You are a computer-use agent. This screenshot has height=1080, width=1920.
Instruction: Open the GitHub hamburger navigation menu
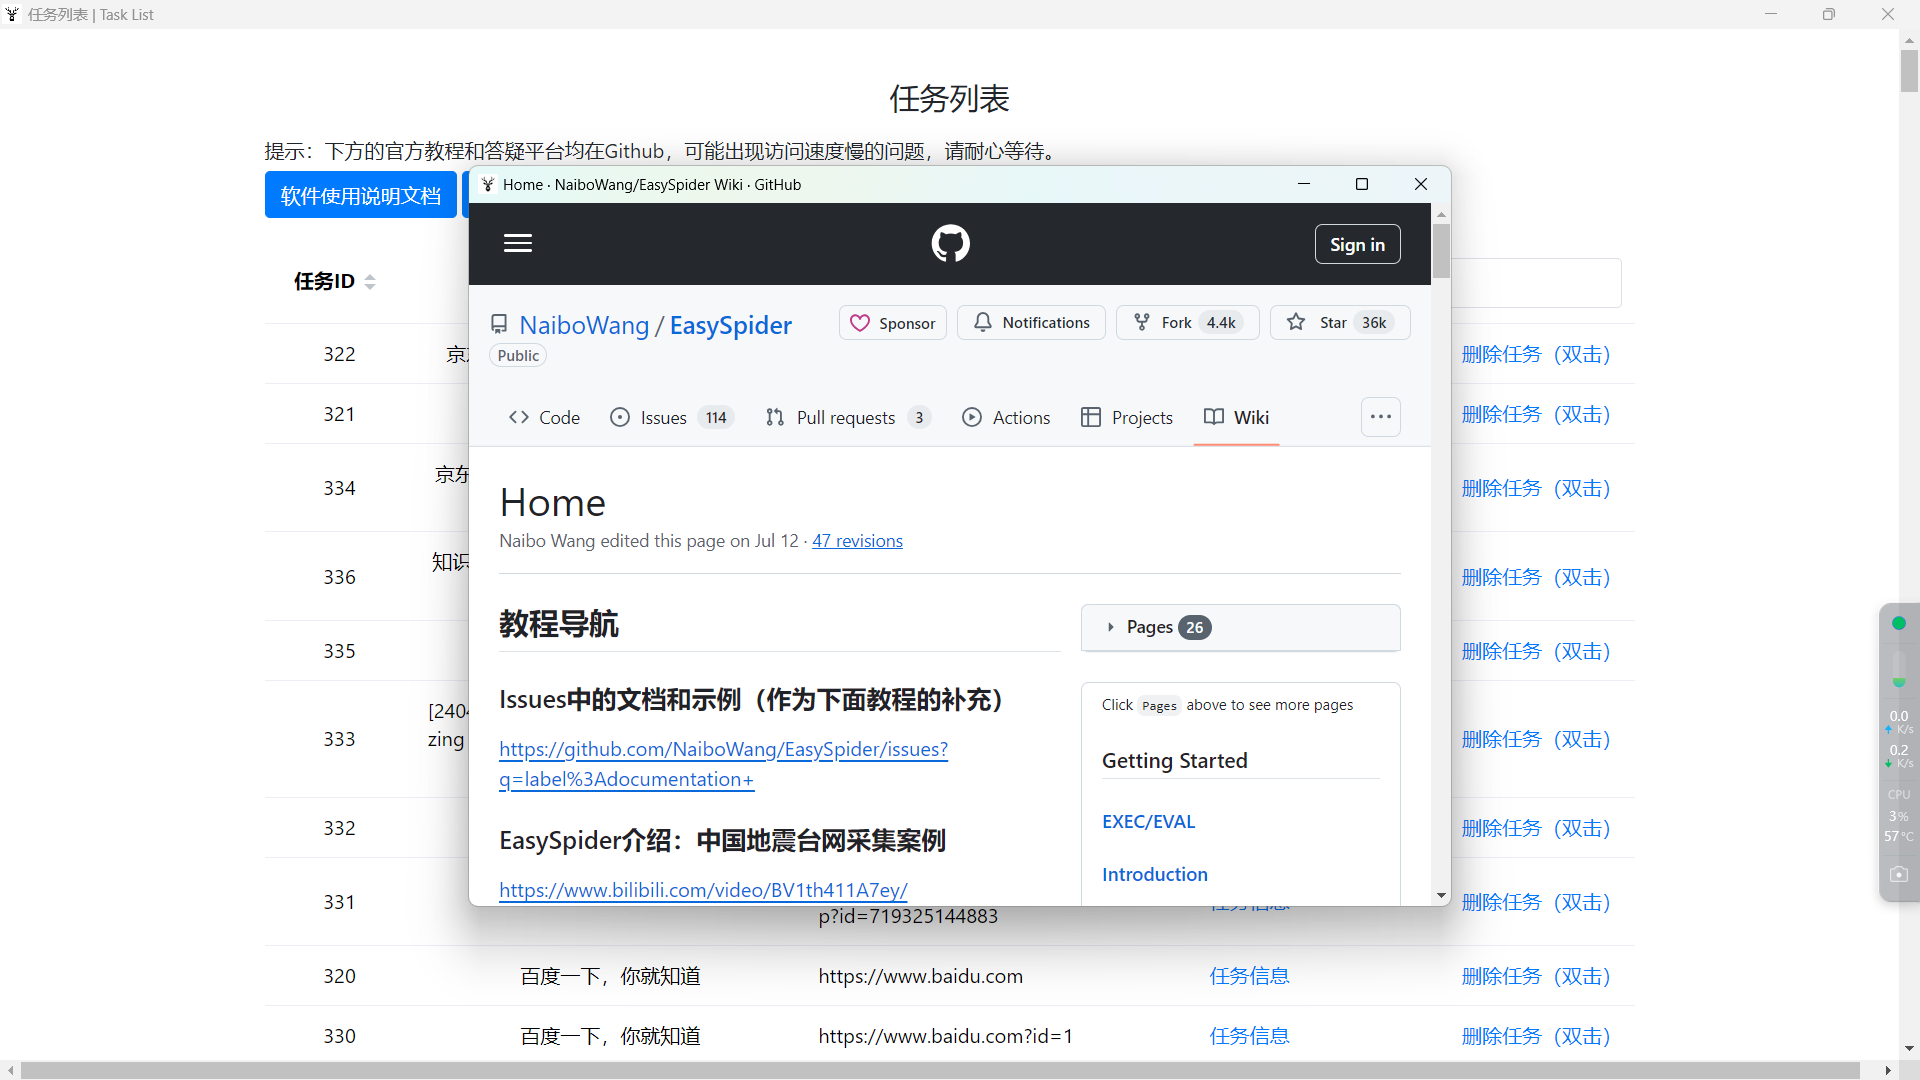tap(518, 243)
